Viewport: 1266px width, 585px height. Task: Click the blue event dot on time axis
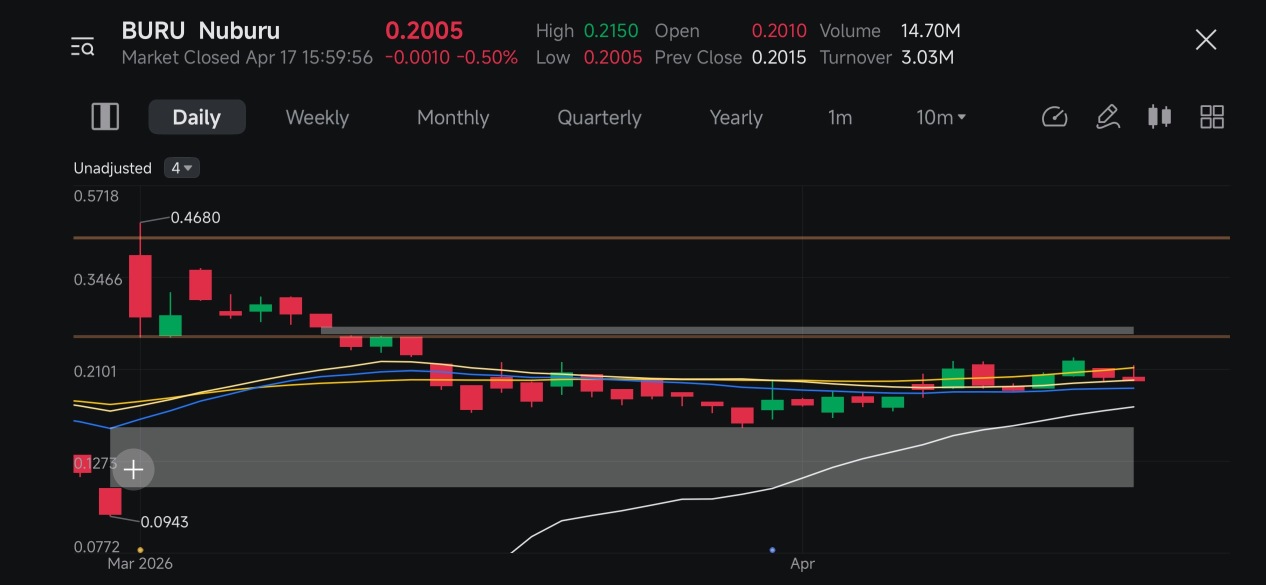click(773, 550)
